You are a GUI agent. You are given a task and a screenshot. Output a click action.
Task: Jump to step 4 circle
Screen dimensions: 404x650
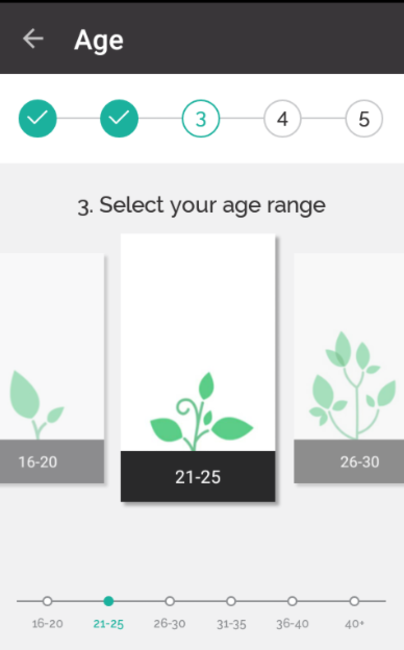pos(282,119)
